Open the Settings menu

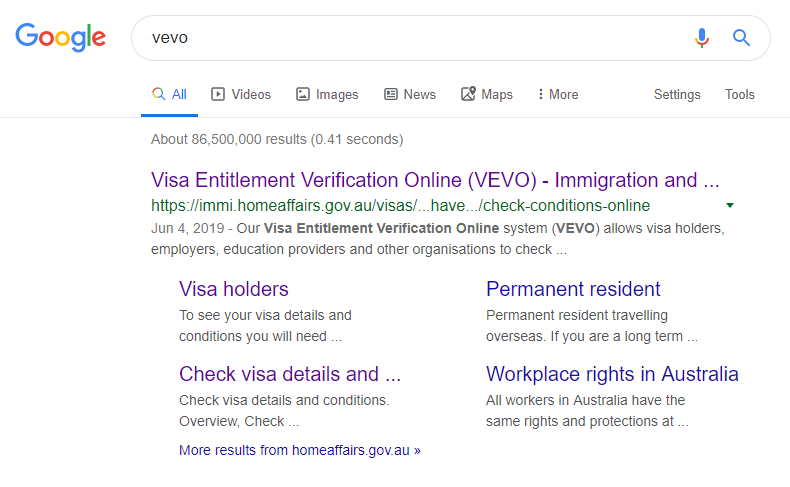tap(677, 95)
